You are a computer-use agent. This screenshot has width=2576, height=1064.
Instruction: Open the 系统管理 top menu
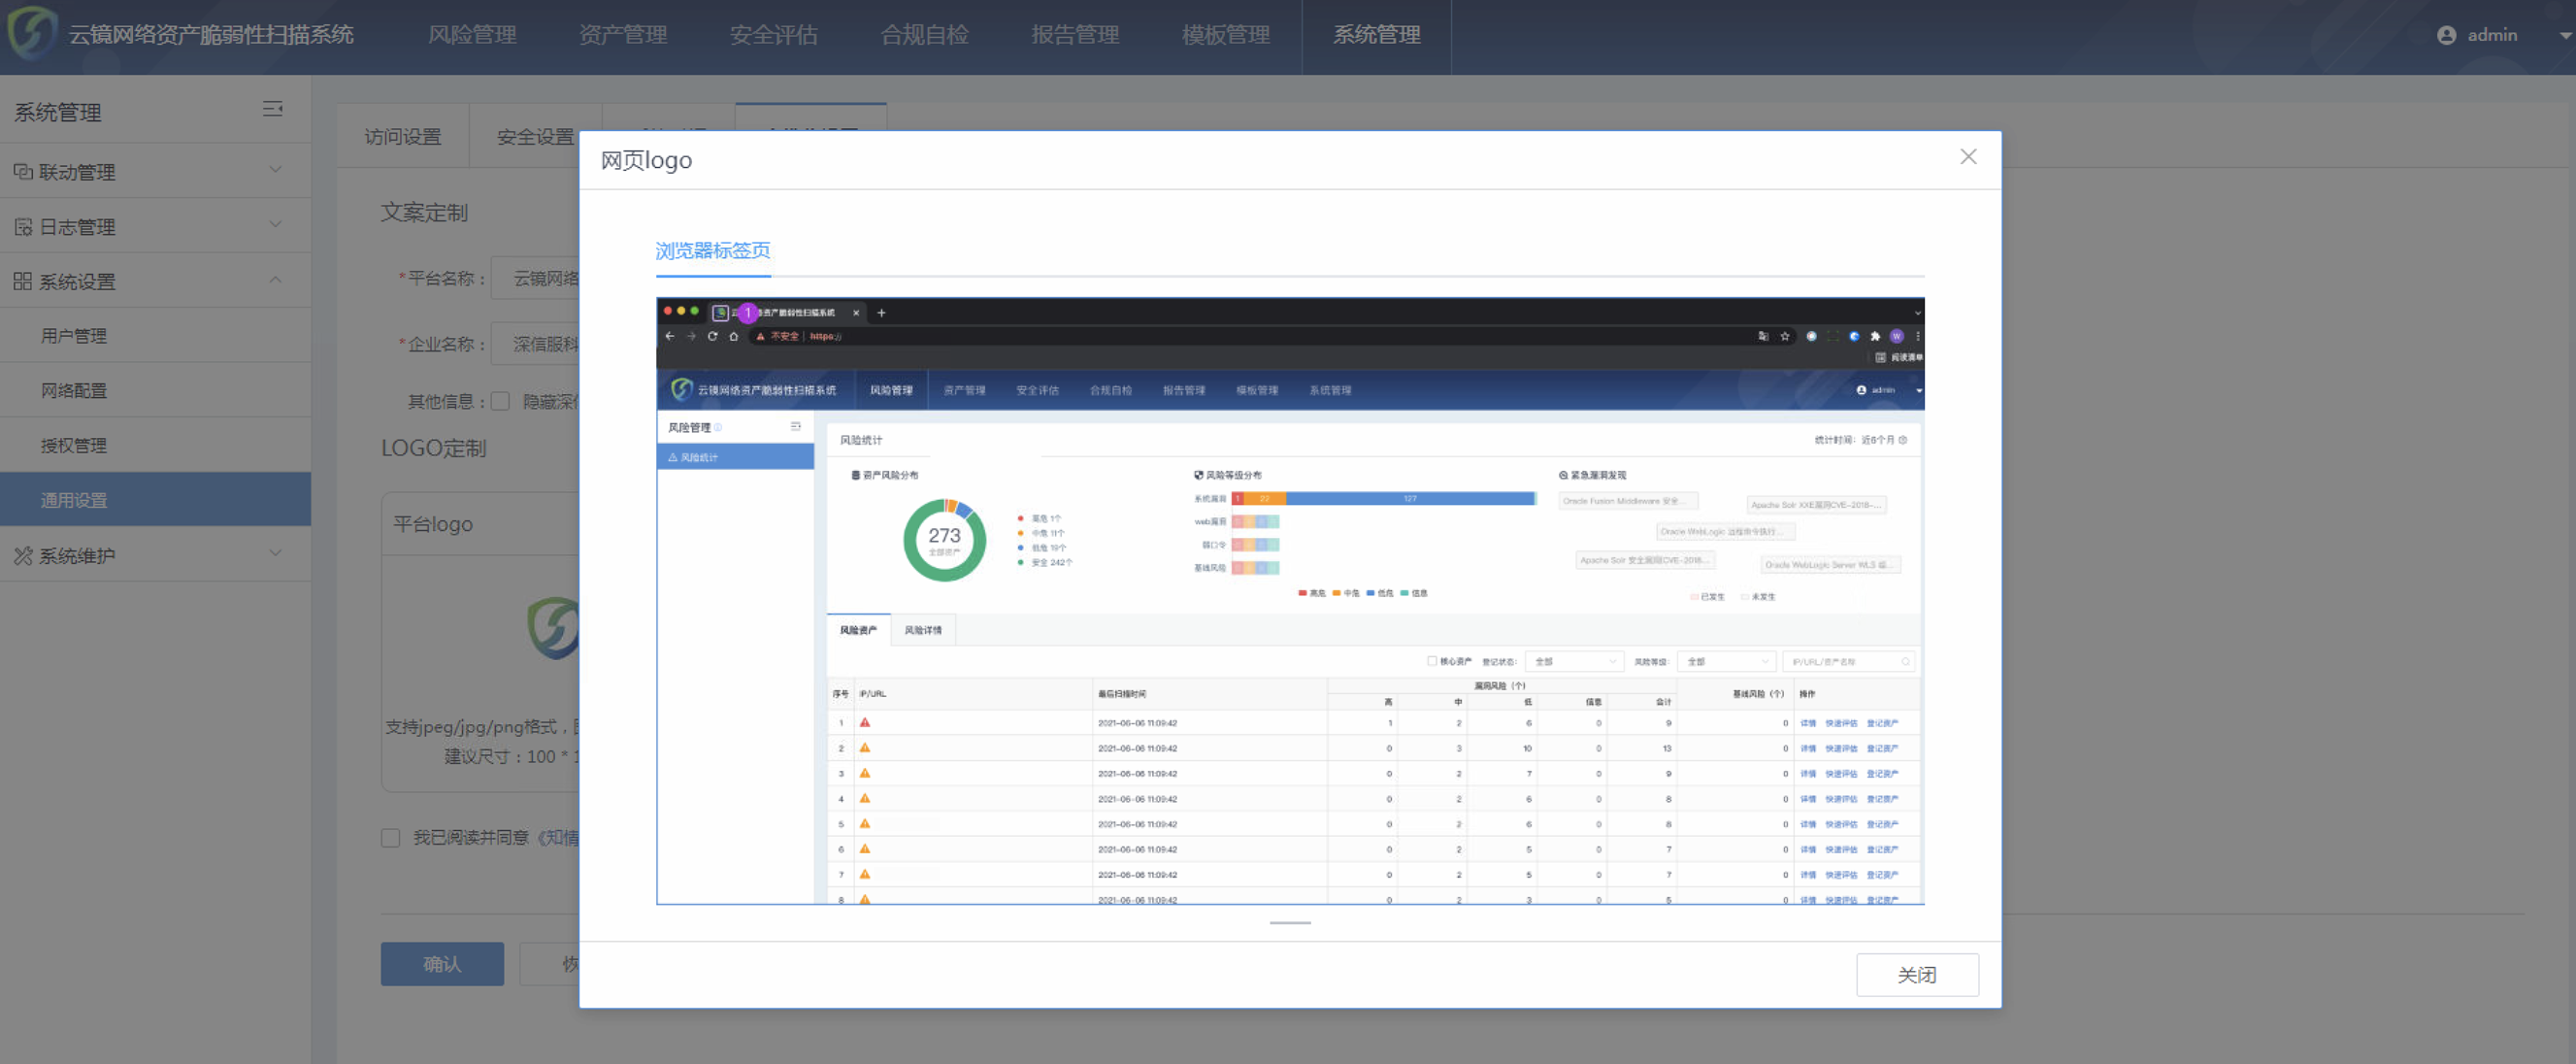[1376, 35]
